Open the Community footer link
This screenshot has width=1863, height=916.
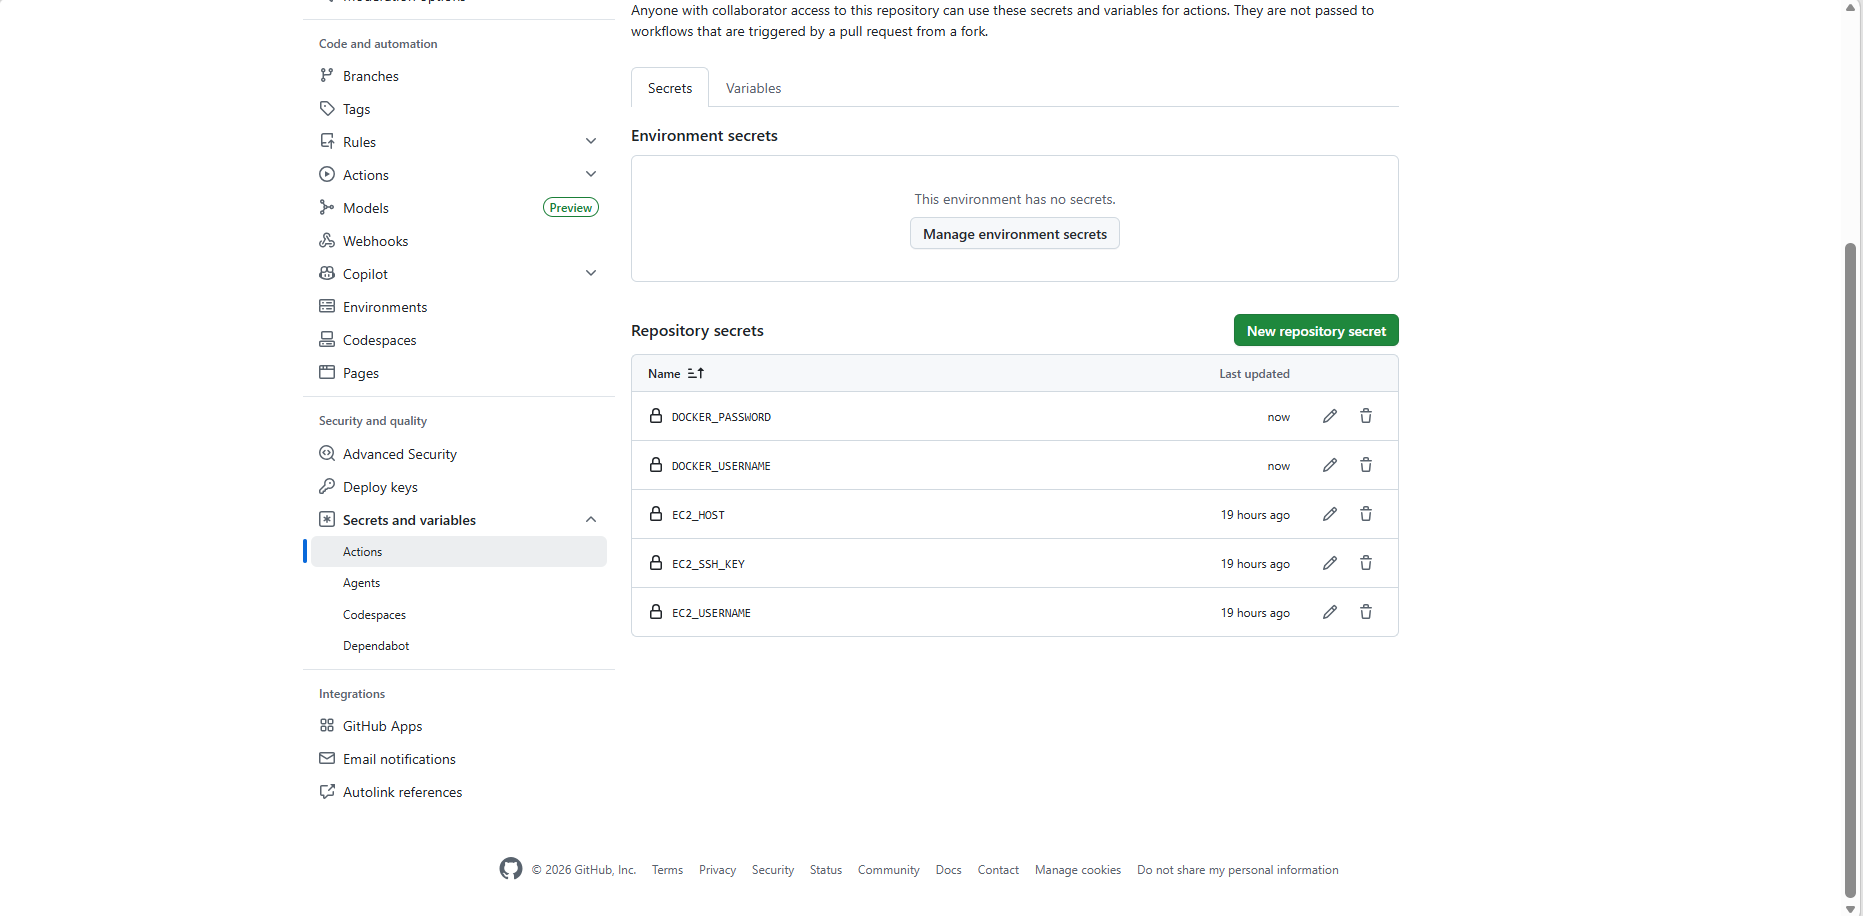click(x=888, y=870)
